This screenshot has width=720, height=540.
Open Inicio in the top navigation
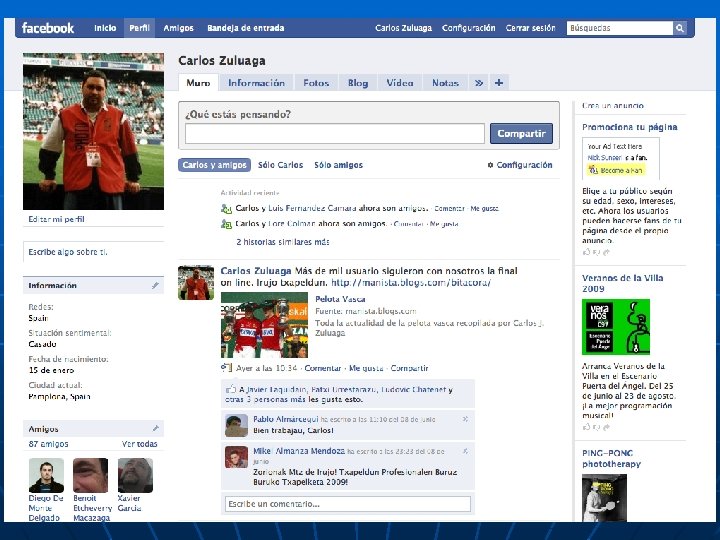tap(105, 28)
